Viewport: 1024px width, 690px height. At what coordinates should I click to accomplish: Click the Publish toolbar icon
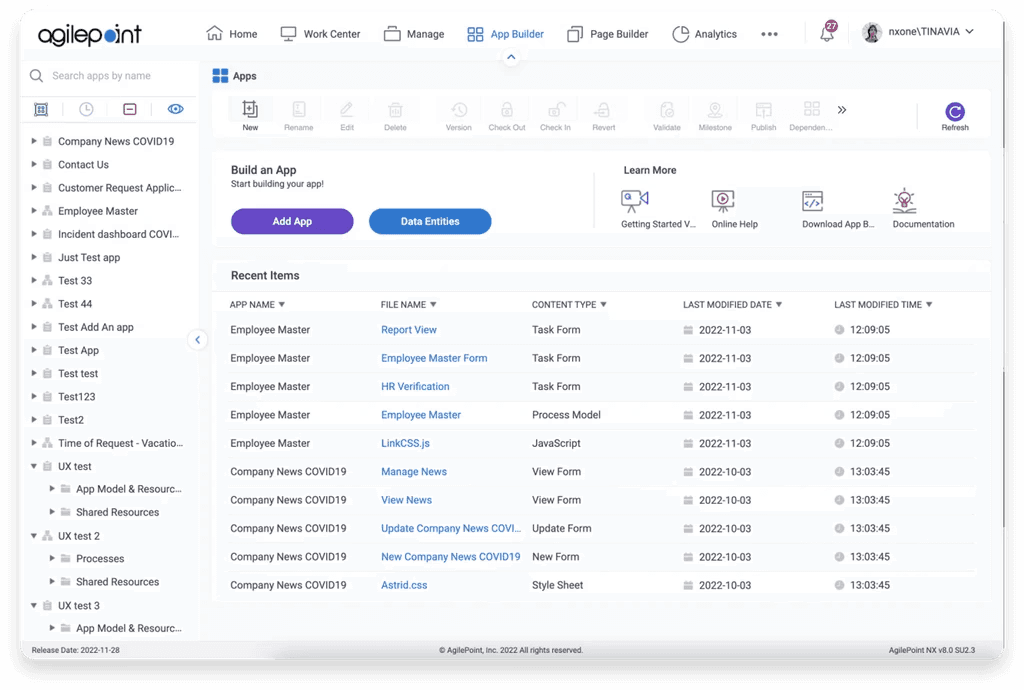pos(763,109)
